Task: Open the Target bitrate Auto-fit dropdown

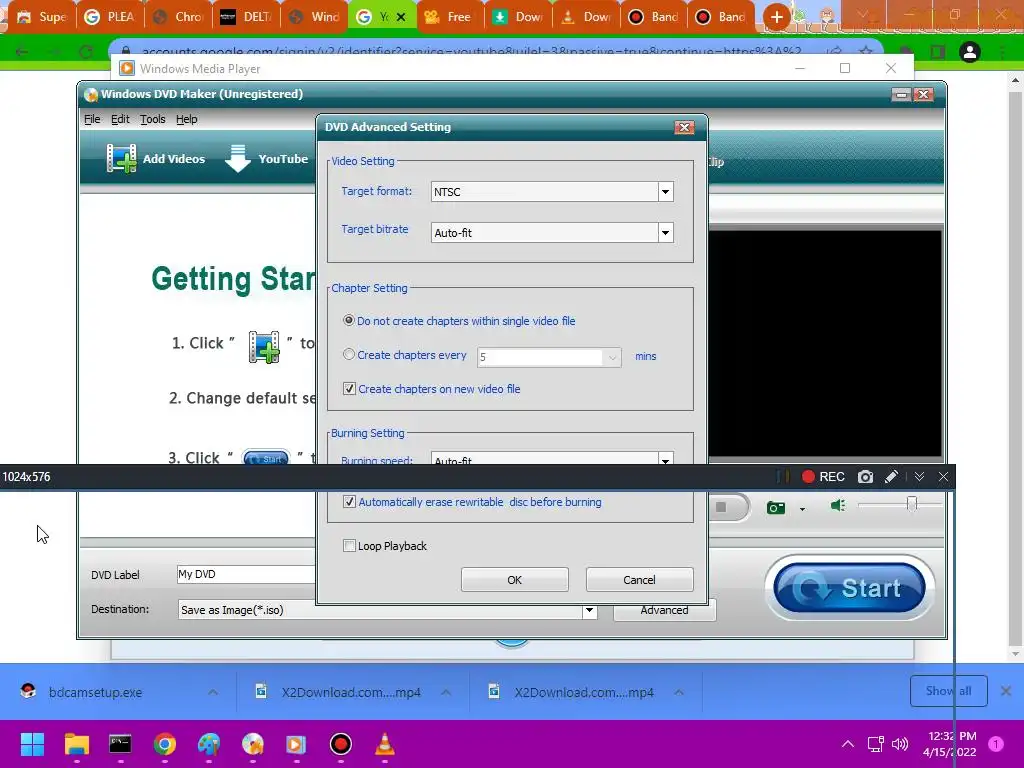Action: (665, 232)
